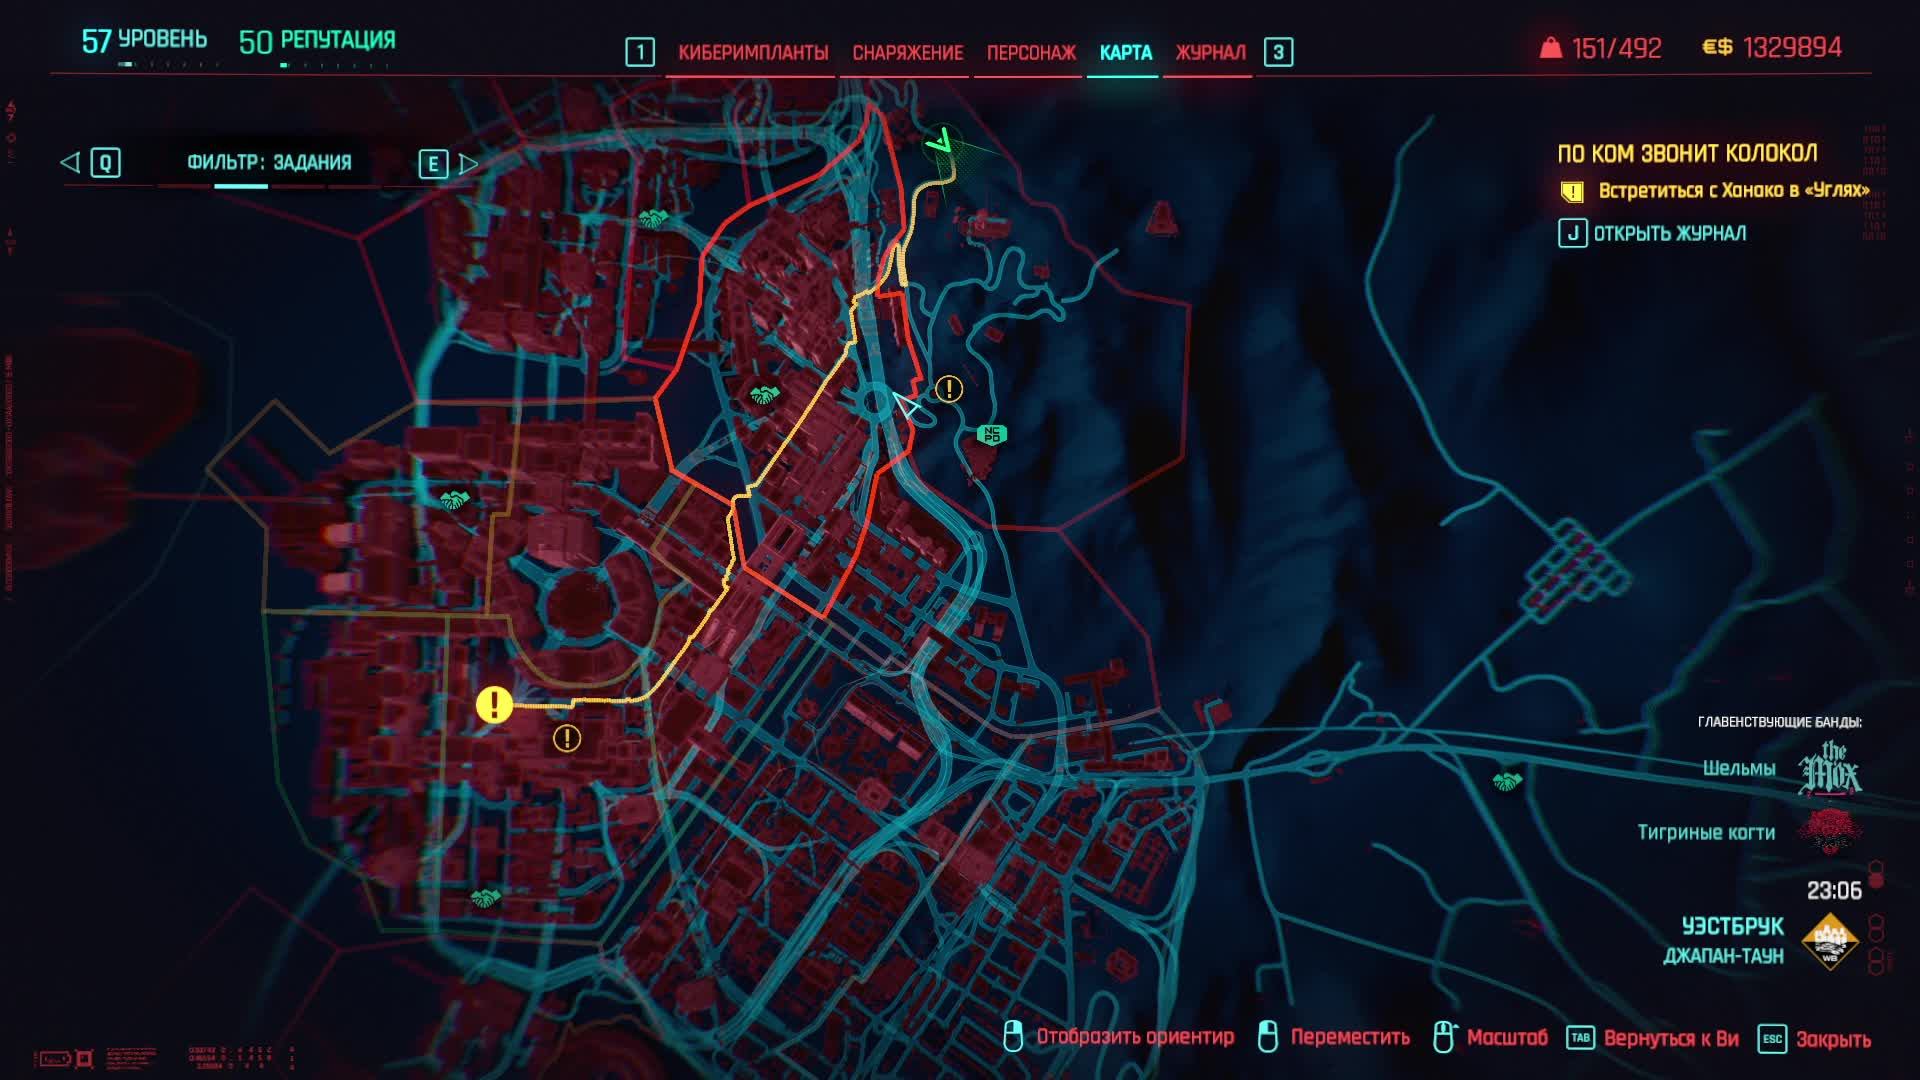Image resolution: width=1920 pixels, height=1080 pixels.
Task: Click the Закрыть button
Action: [1832, 1039]
